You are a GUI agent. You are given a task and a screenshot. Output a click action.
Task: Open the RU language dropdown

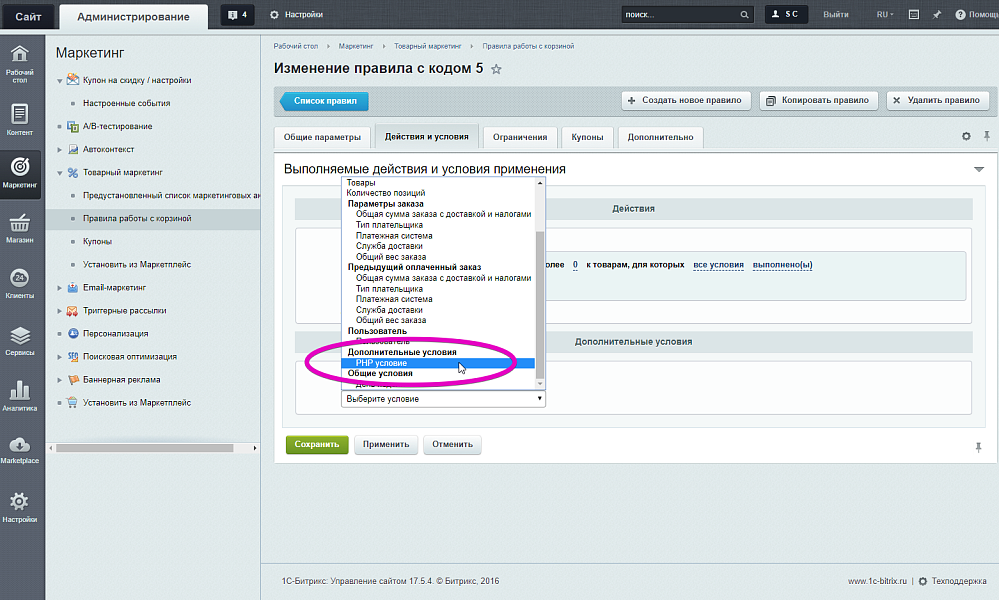(x=885, y=15)
